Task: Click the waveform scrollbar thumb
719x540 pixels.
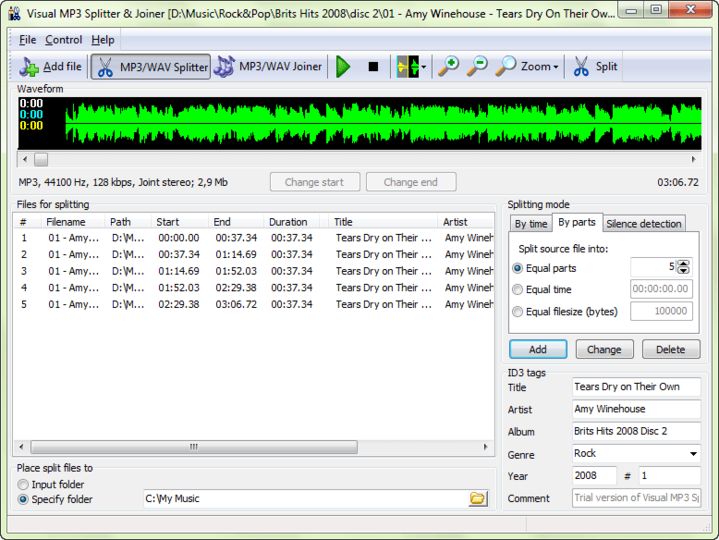Action: click(x=41, y=160)
